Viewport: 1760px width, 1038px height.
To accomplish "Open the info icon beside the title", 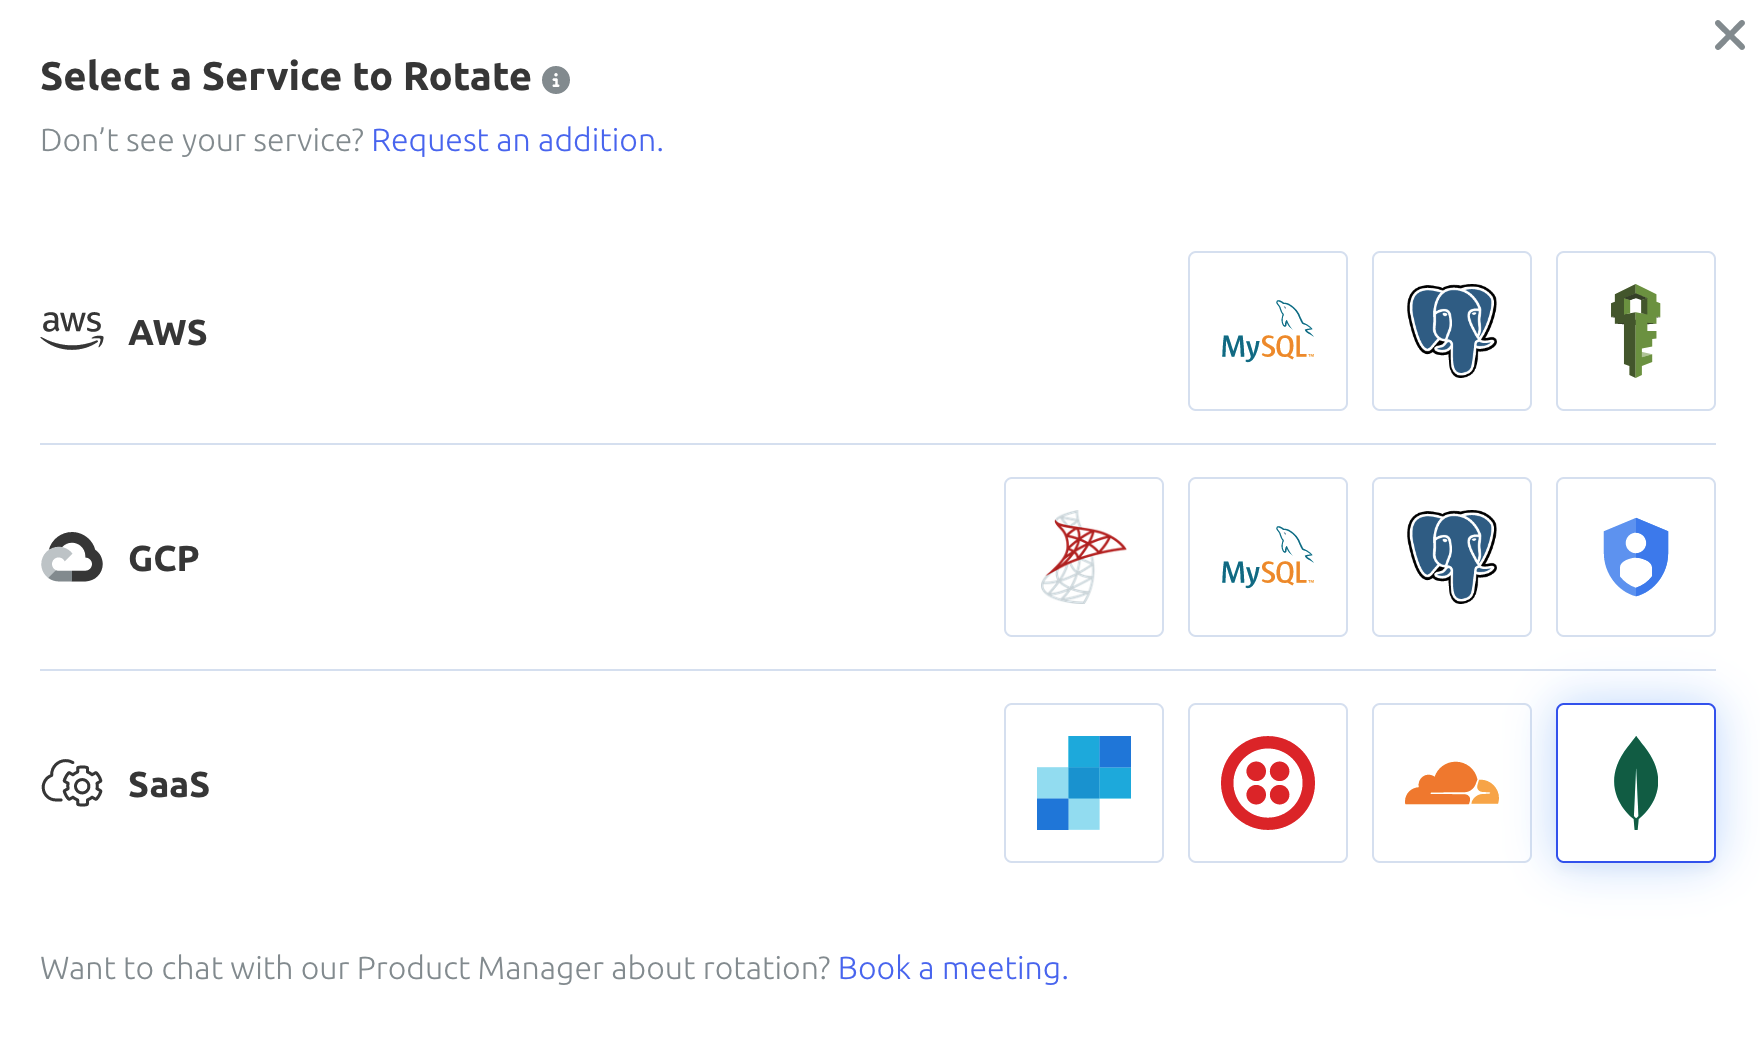I will click(556, 80).
